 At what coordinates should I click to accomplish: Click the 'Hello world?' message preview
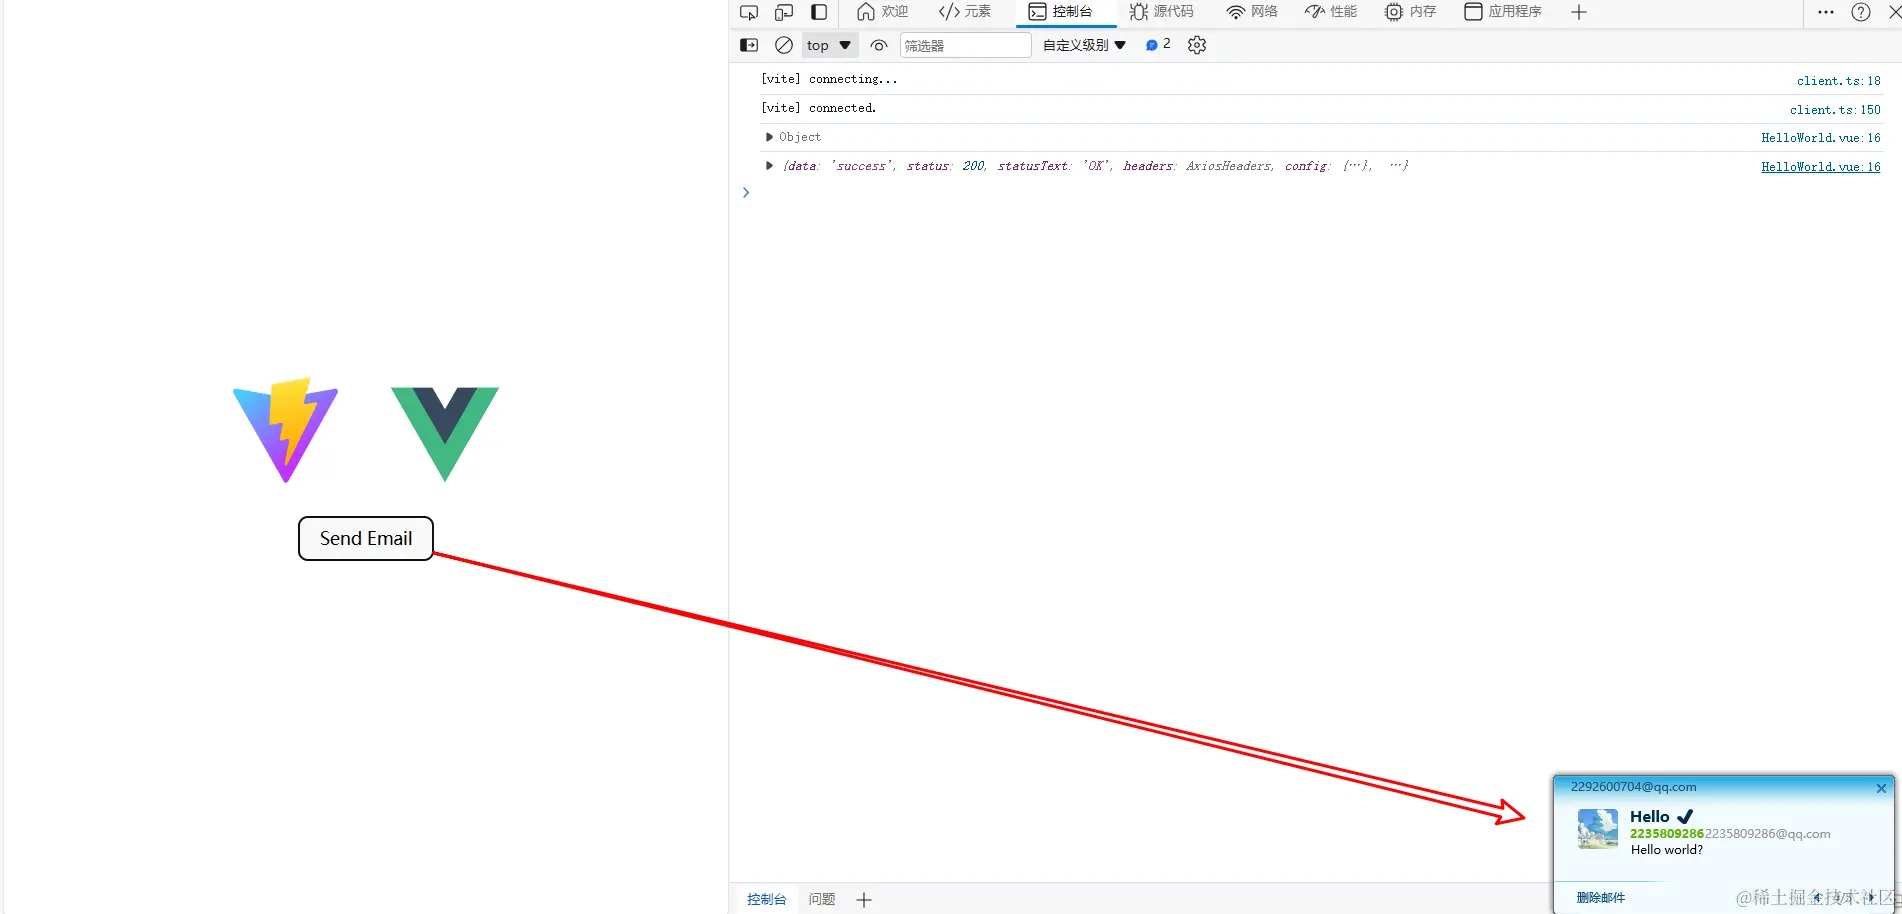1667,850
